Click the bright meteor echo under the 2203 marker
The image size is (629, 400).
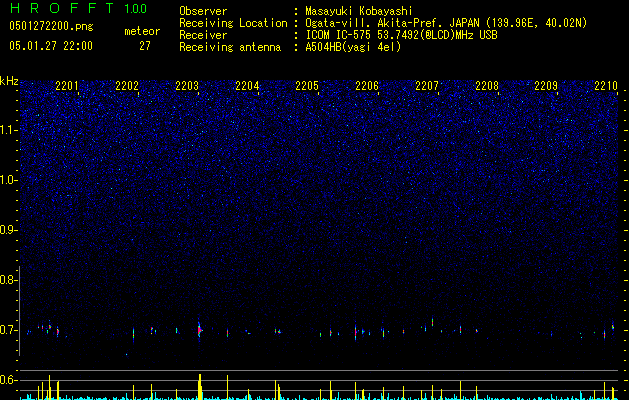[x=199, y=330]
